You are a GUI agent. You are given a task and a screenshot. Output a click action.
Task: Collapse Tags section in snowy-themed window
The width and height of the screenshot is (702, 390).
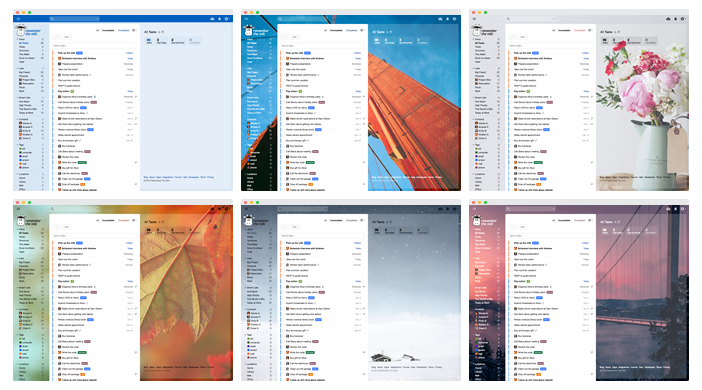click(x=246, y=334)
